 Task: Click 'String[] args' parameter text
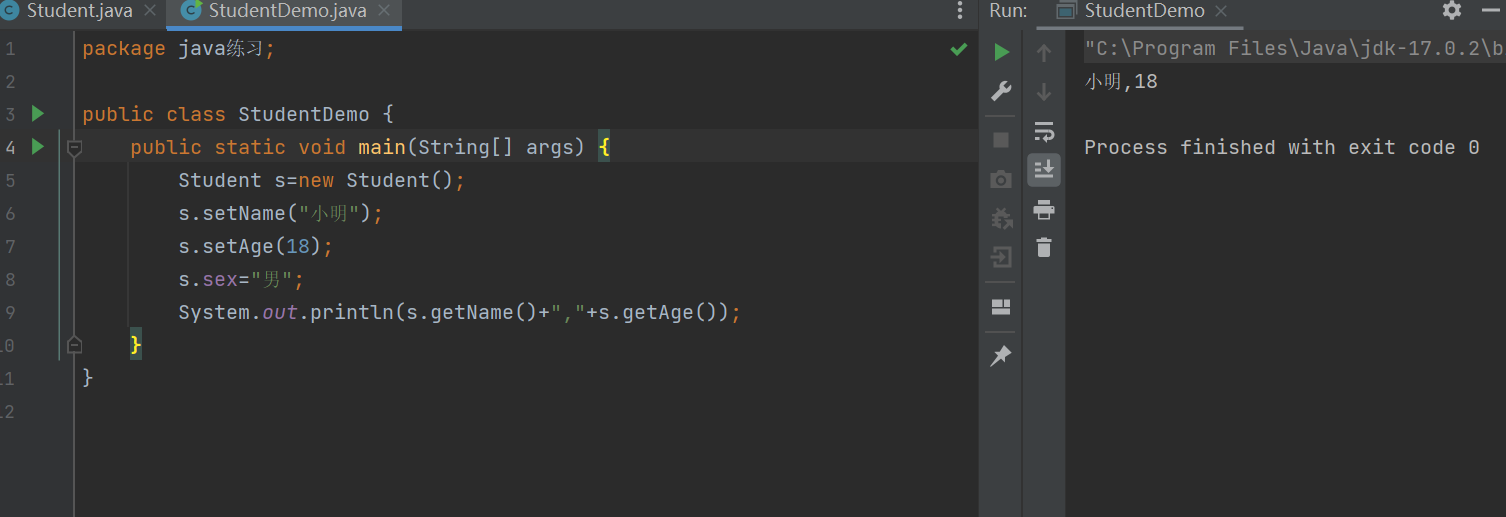496,148
